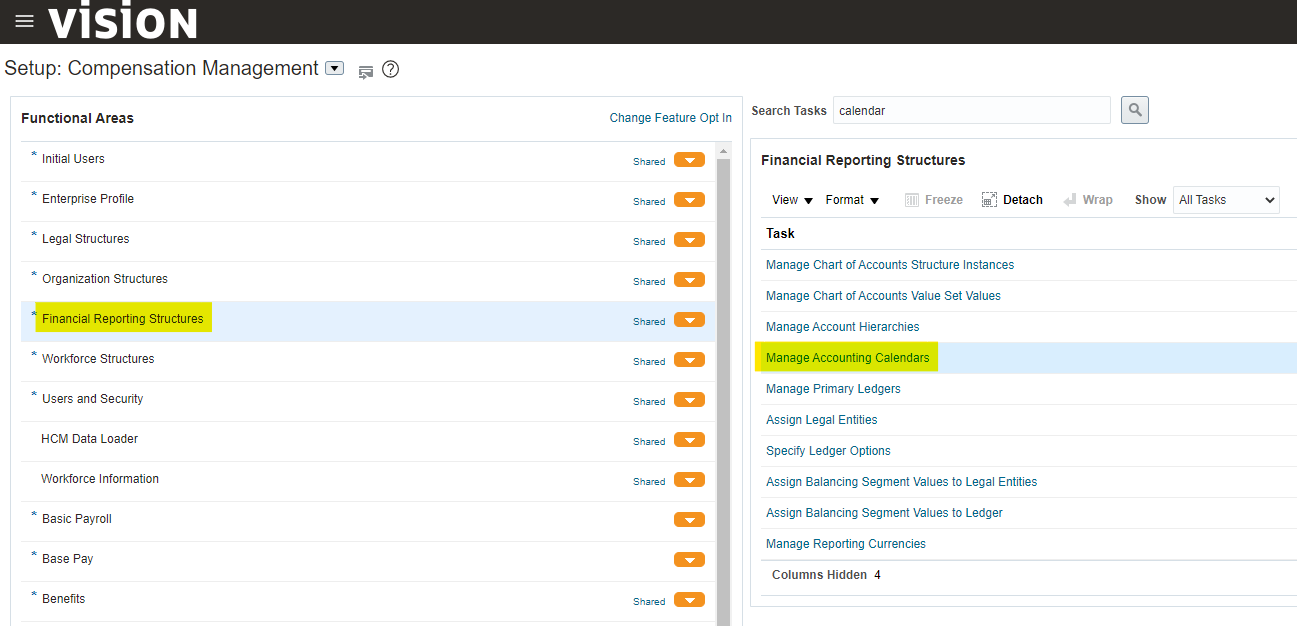Viewport: 1297px width, 626px height.
Task: Open the Format menu
Action: [x=852, y=200]
